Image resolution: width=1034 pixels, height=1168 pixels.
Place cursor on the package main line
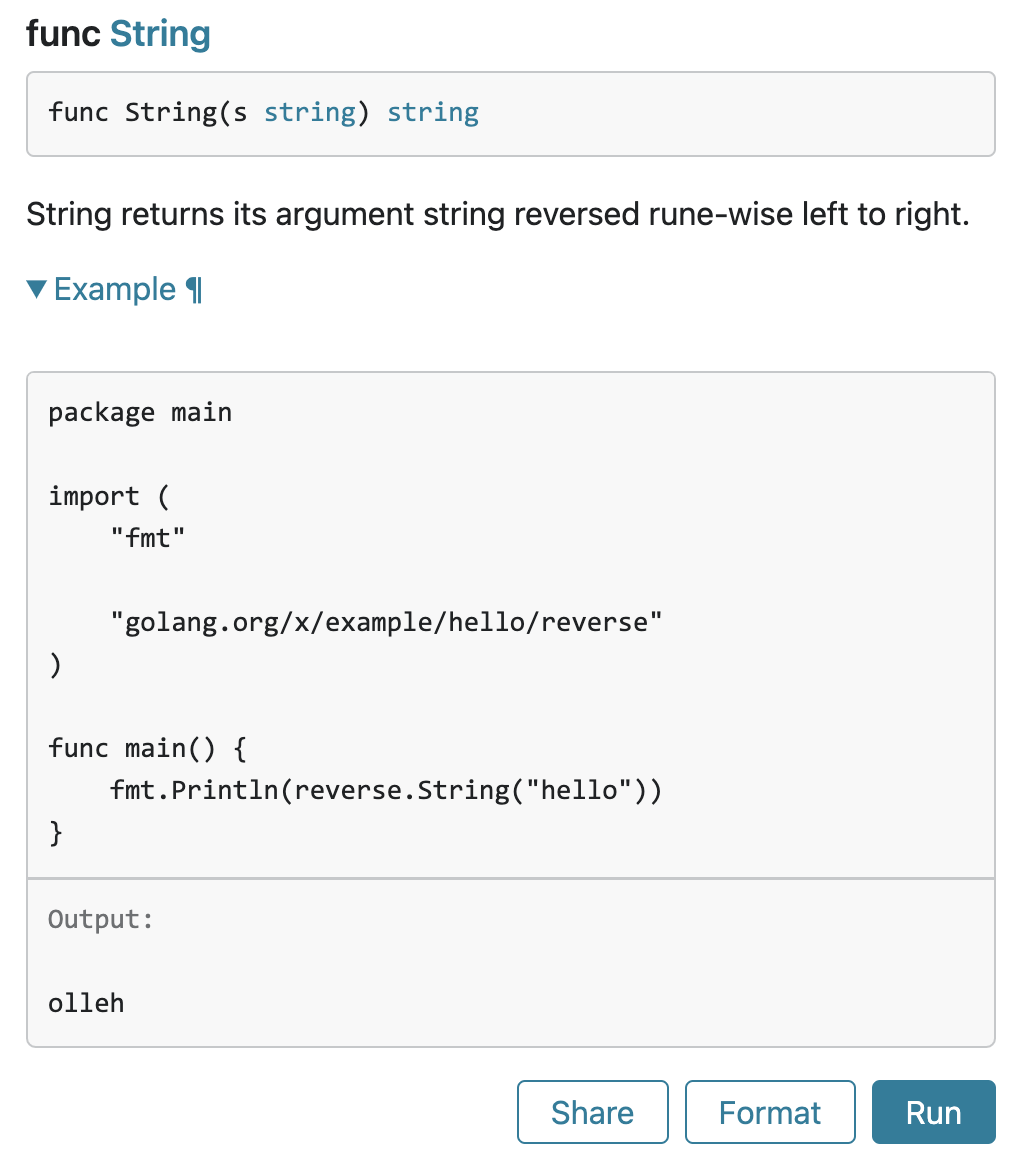point(140,412)
